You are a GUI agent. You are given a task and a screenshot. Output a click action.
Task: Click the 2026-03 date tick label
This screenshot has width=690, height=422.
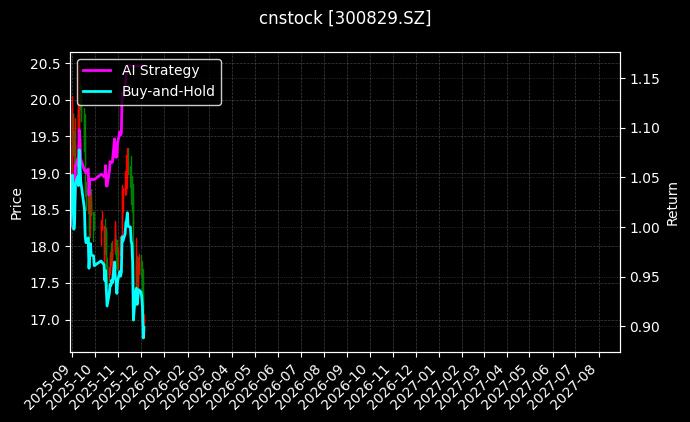(185, 386)
